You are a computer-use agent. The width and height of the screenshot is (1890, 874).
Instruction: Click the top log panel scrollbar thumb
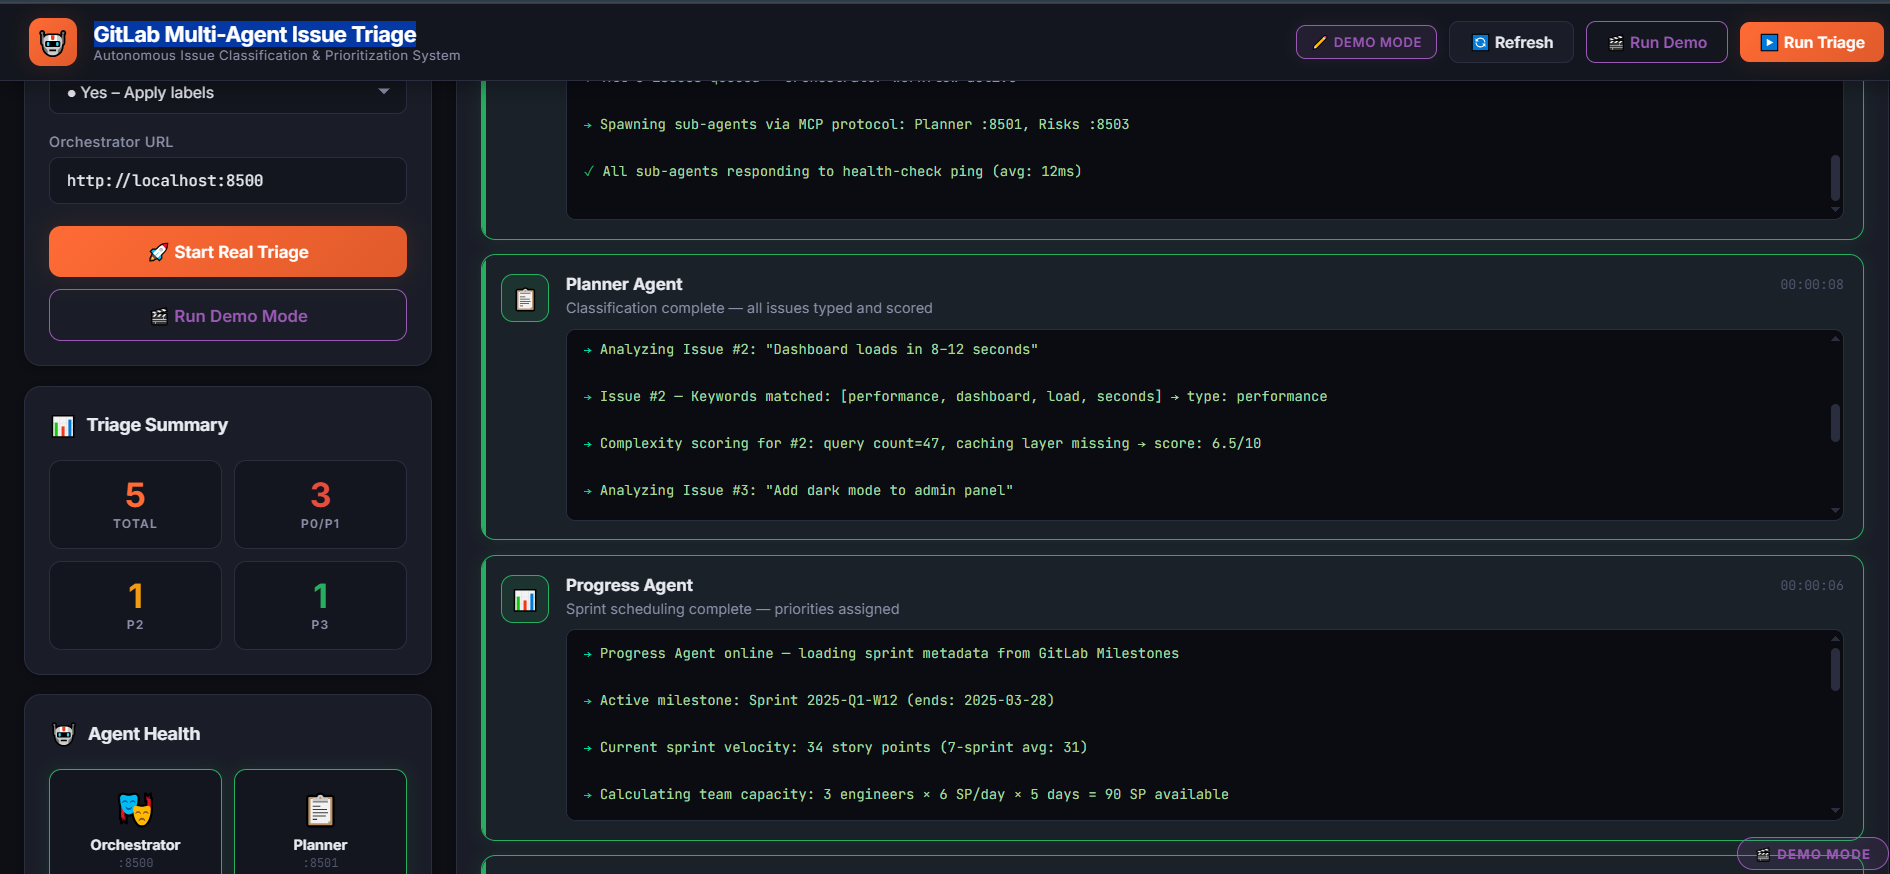[1835, 178]
